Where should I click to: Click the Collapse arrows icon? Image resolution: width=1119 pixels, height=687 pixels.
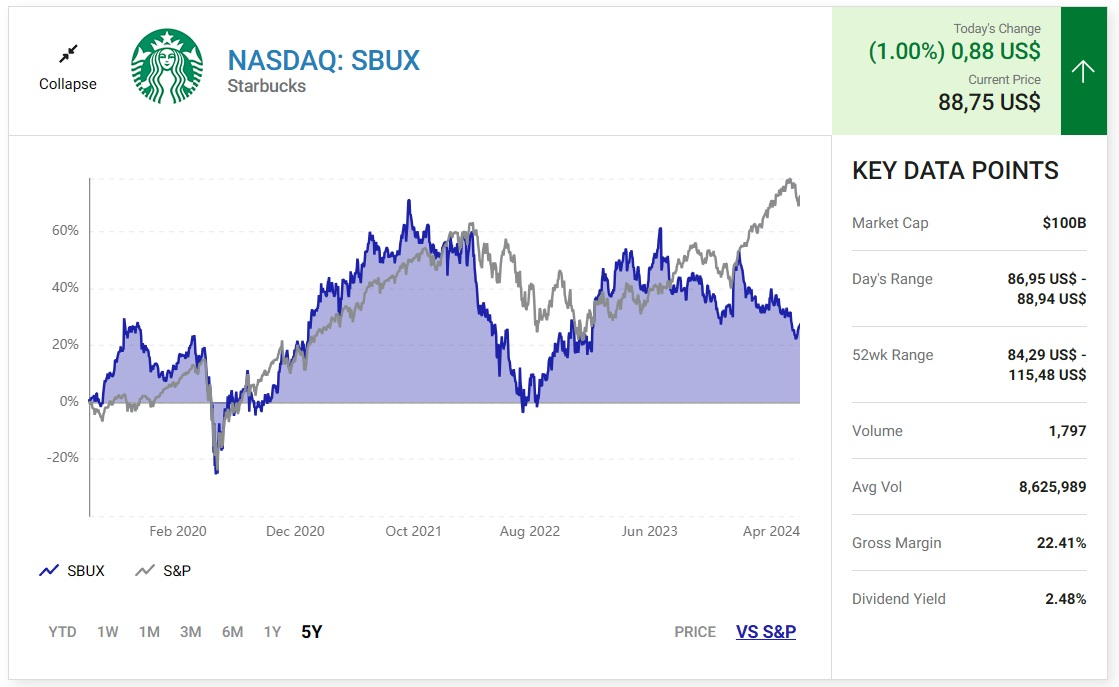coord(68,54)
